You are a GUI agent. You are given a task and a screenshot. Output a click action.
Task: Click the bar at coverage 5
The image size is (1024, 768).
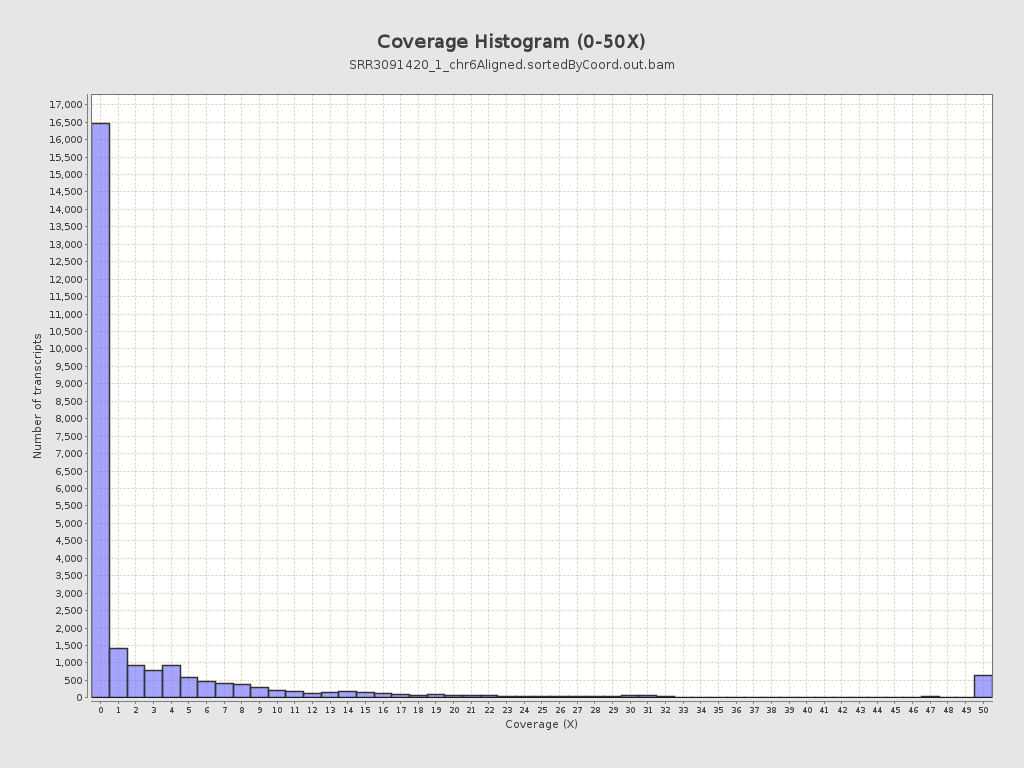[x=189, y=687]
